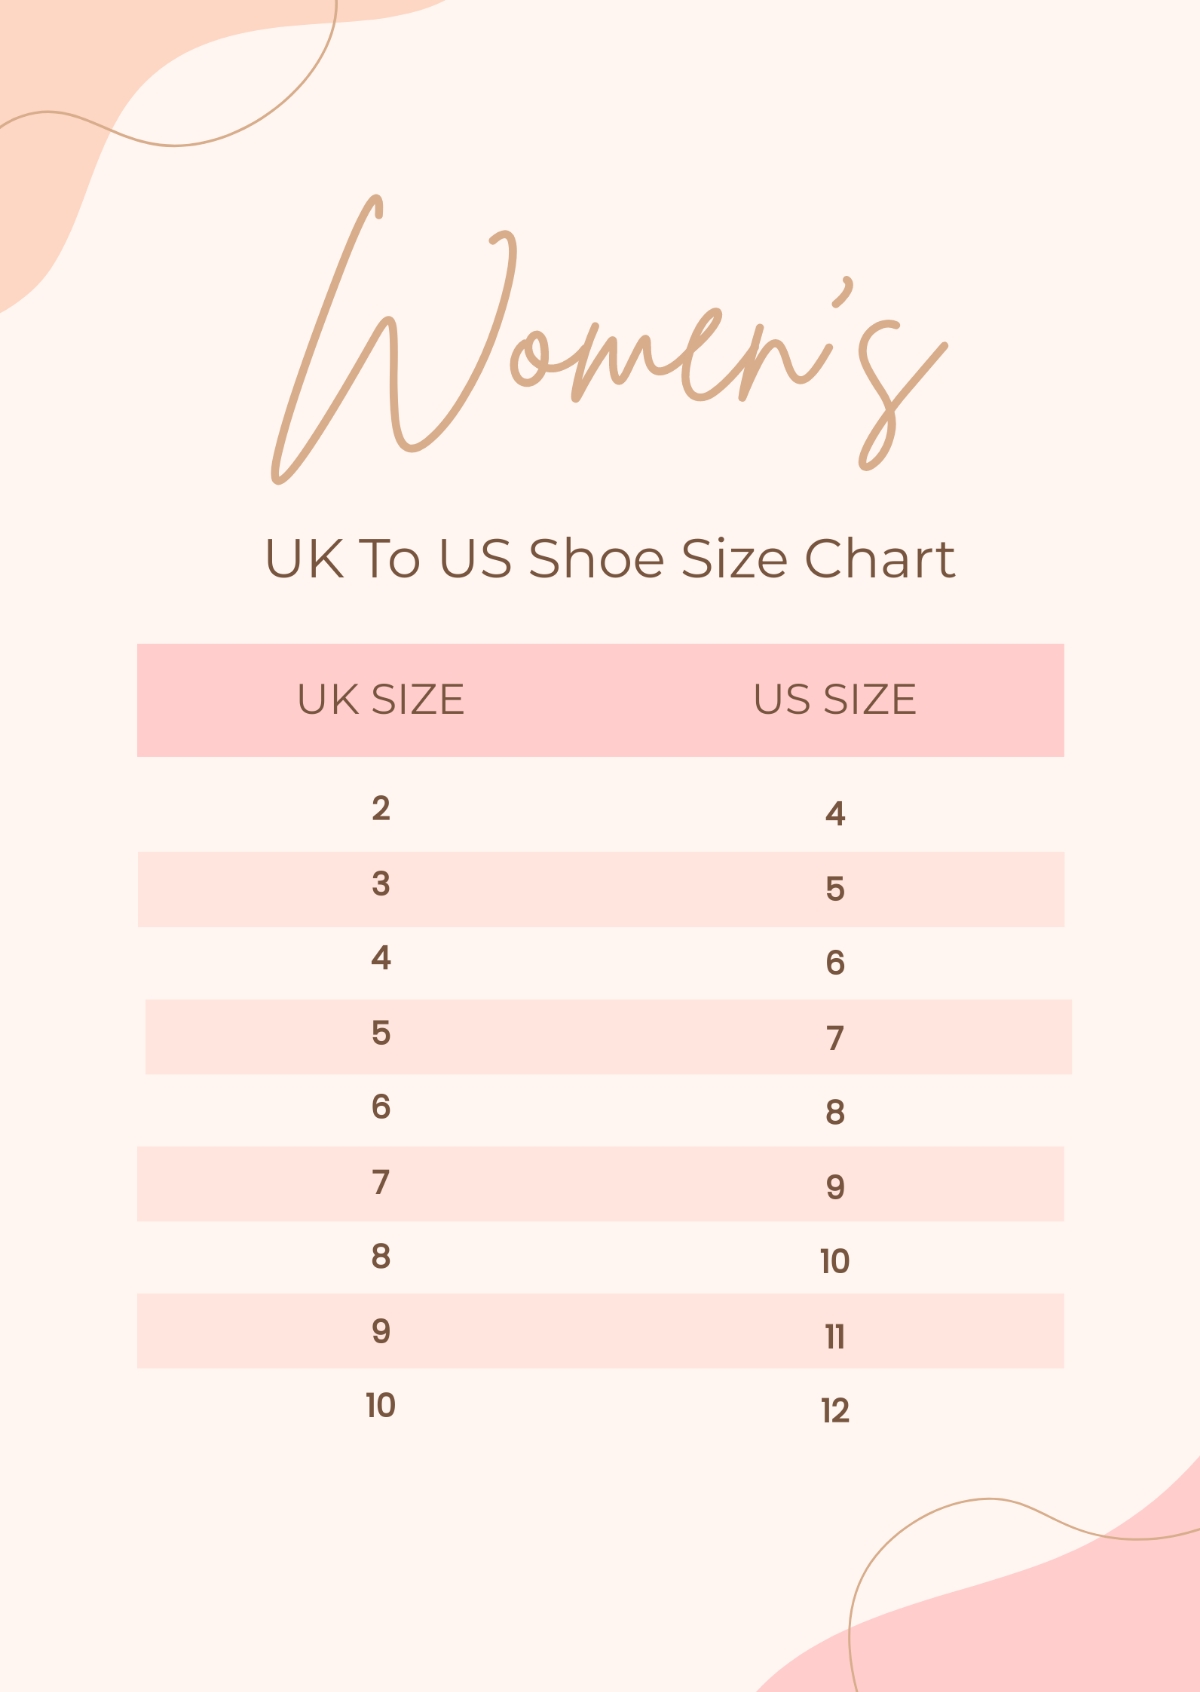This screenshot has width=1200, height=1692.
Task: Click UK size 6 entry
Action: click(381, 1107)
